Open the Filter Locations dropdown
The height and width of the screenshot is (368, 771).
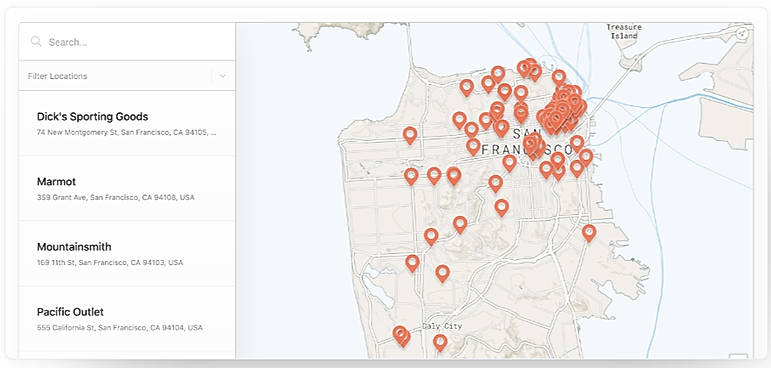(x=127, y=76)
